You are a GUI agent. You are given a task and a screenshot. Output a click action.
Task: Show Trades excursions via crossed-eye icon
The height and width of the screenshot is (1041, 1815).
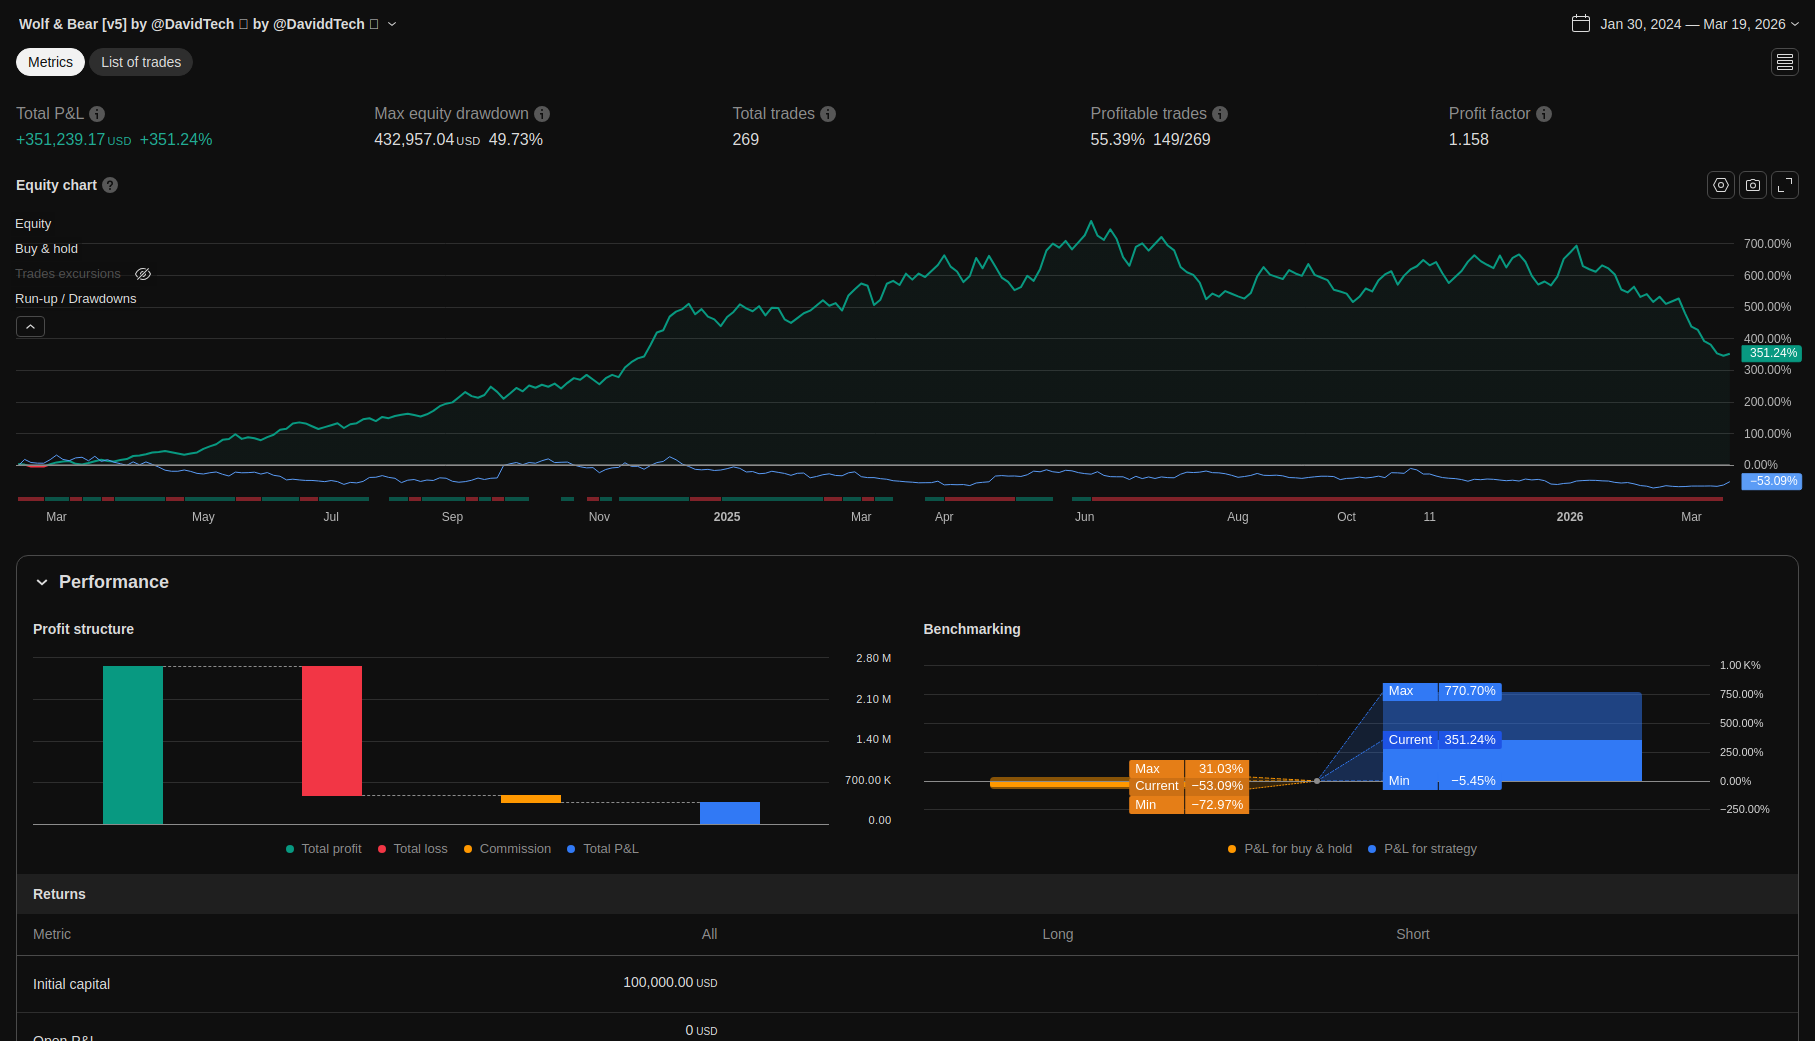pos(143,274)
